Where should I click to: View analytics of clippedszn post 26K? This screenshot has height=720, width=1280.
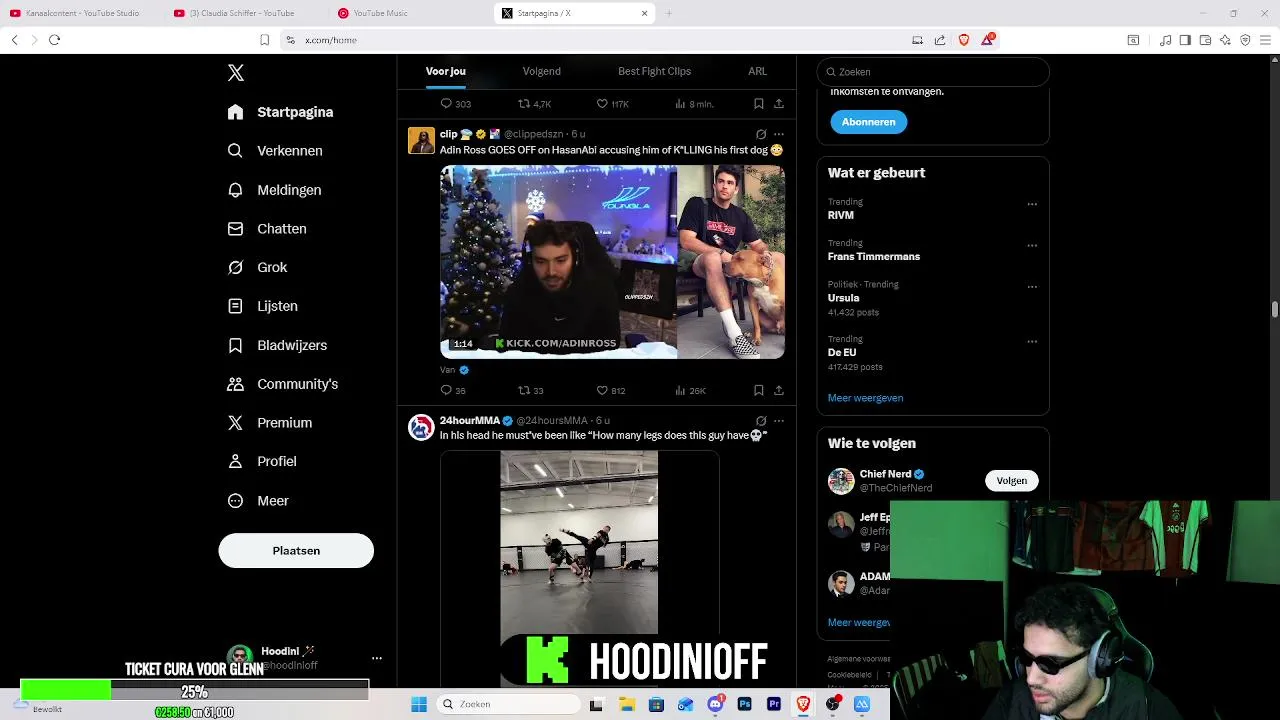[690, 391]
